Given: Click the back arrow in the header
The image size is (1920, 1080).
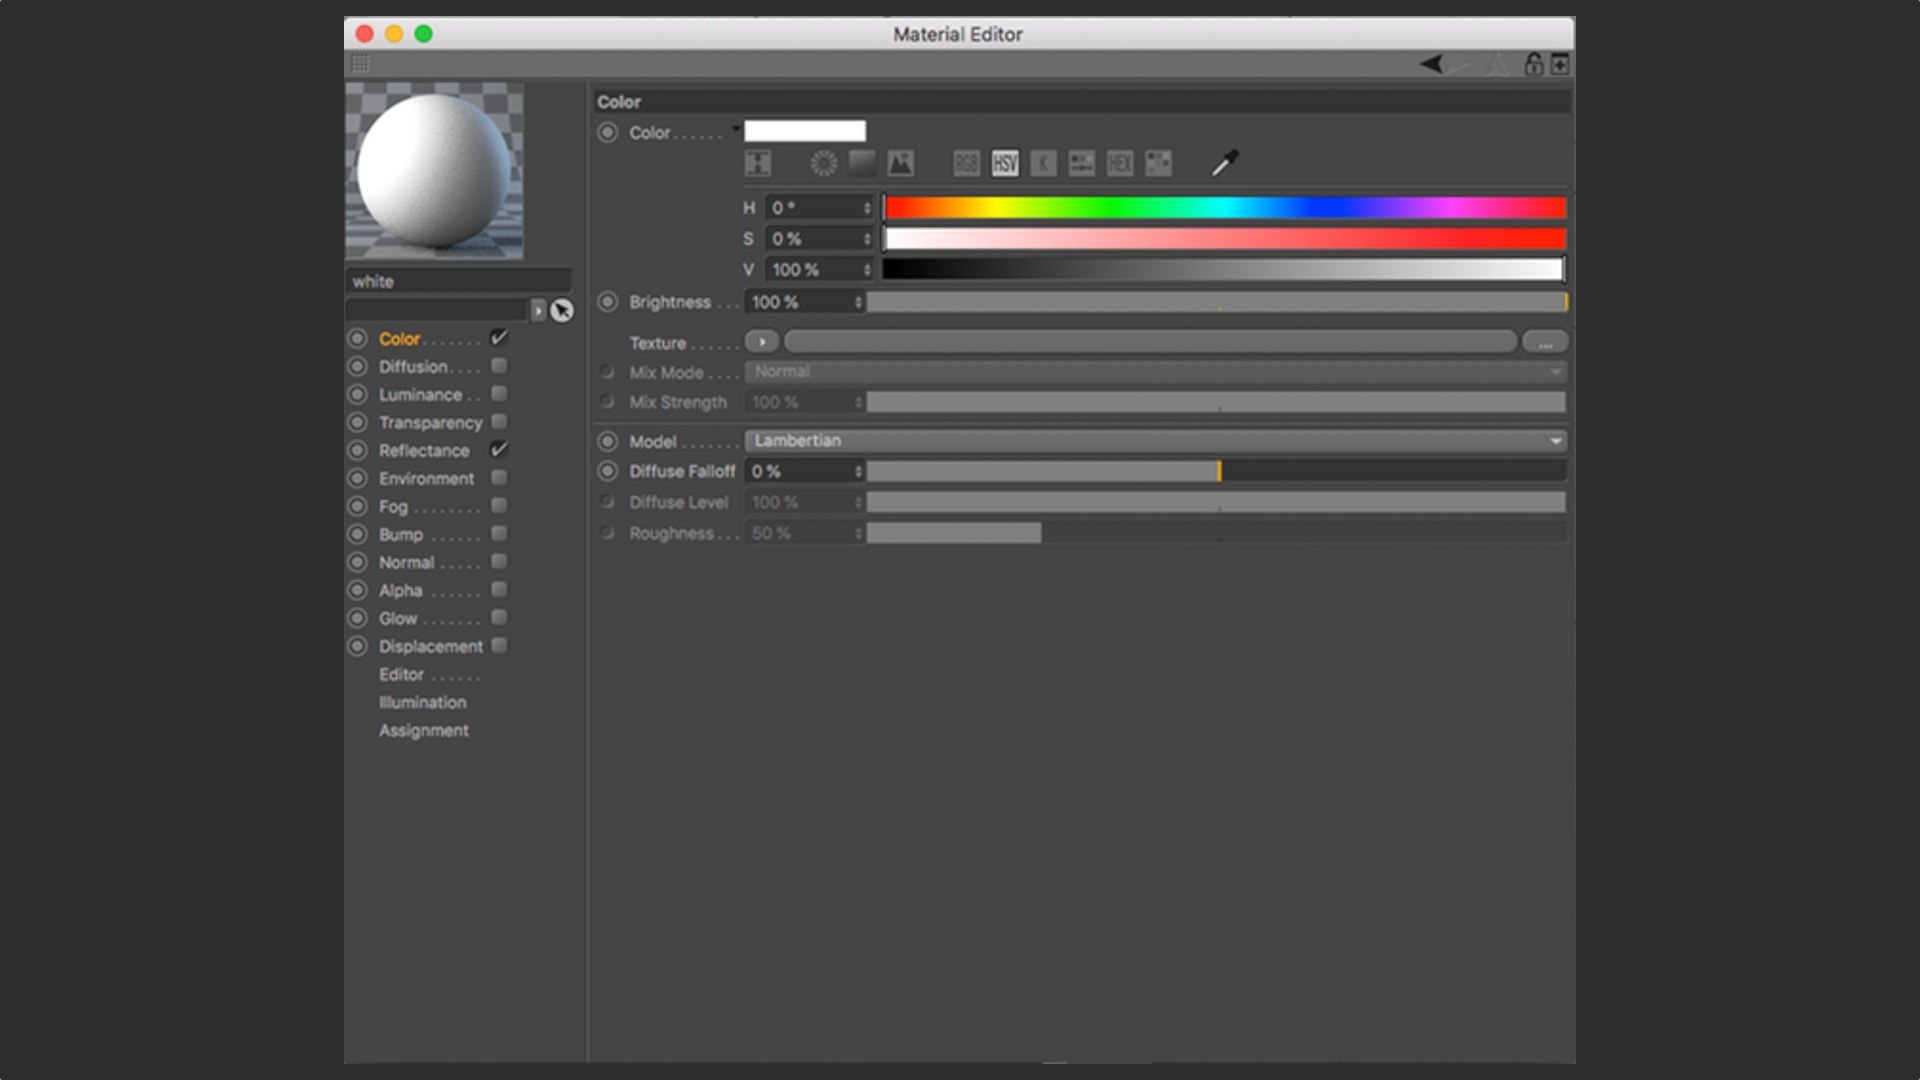Looking at the screenshot, I should tap(1431, 64).
